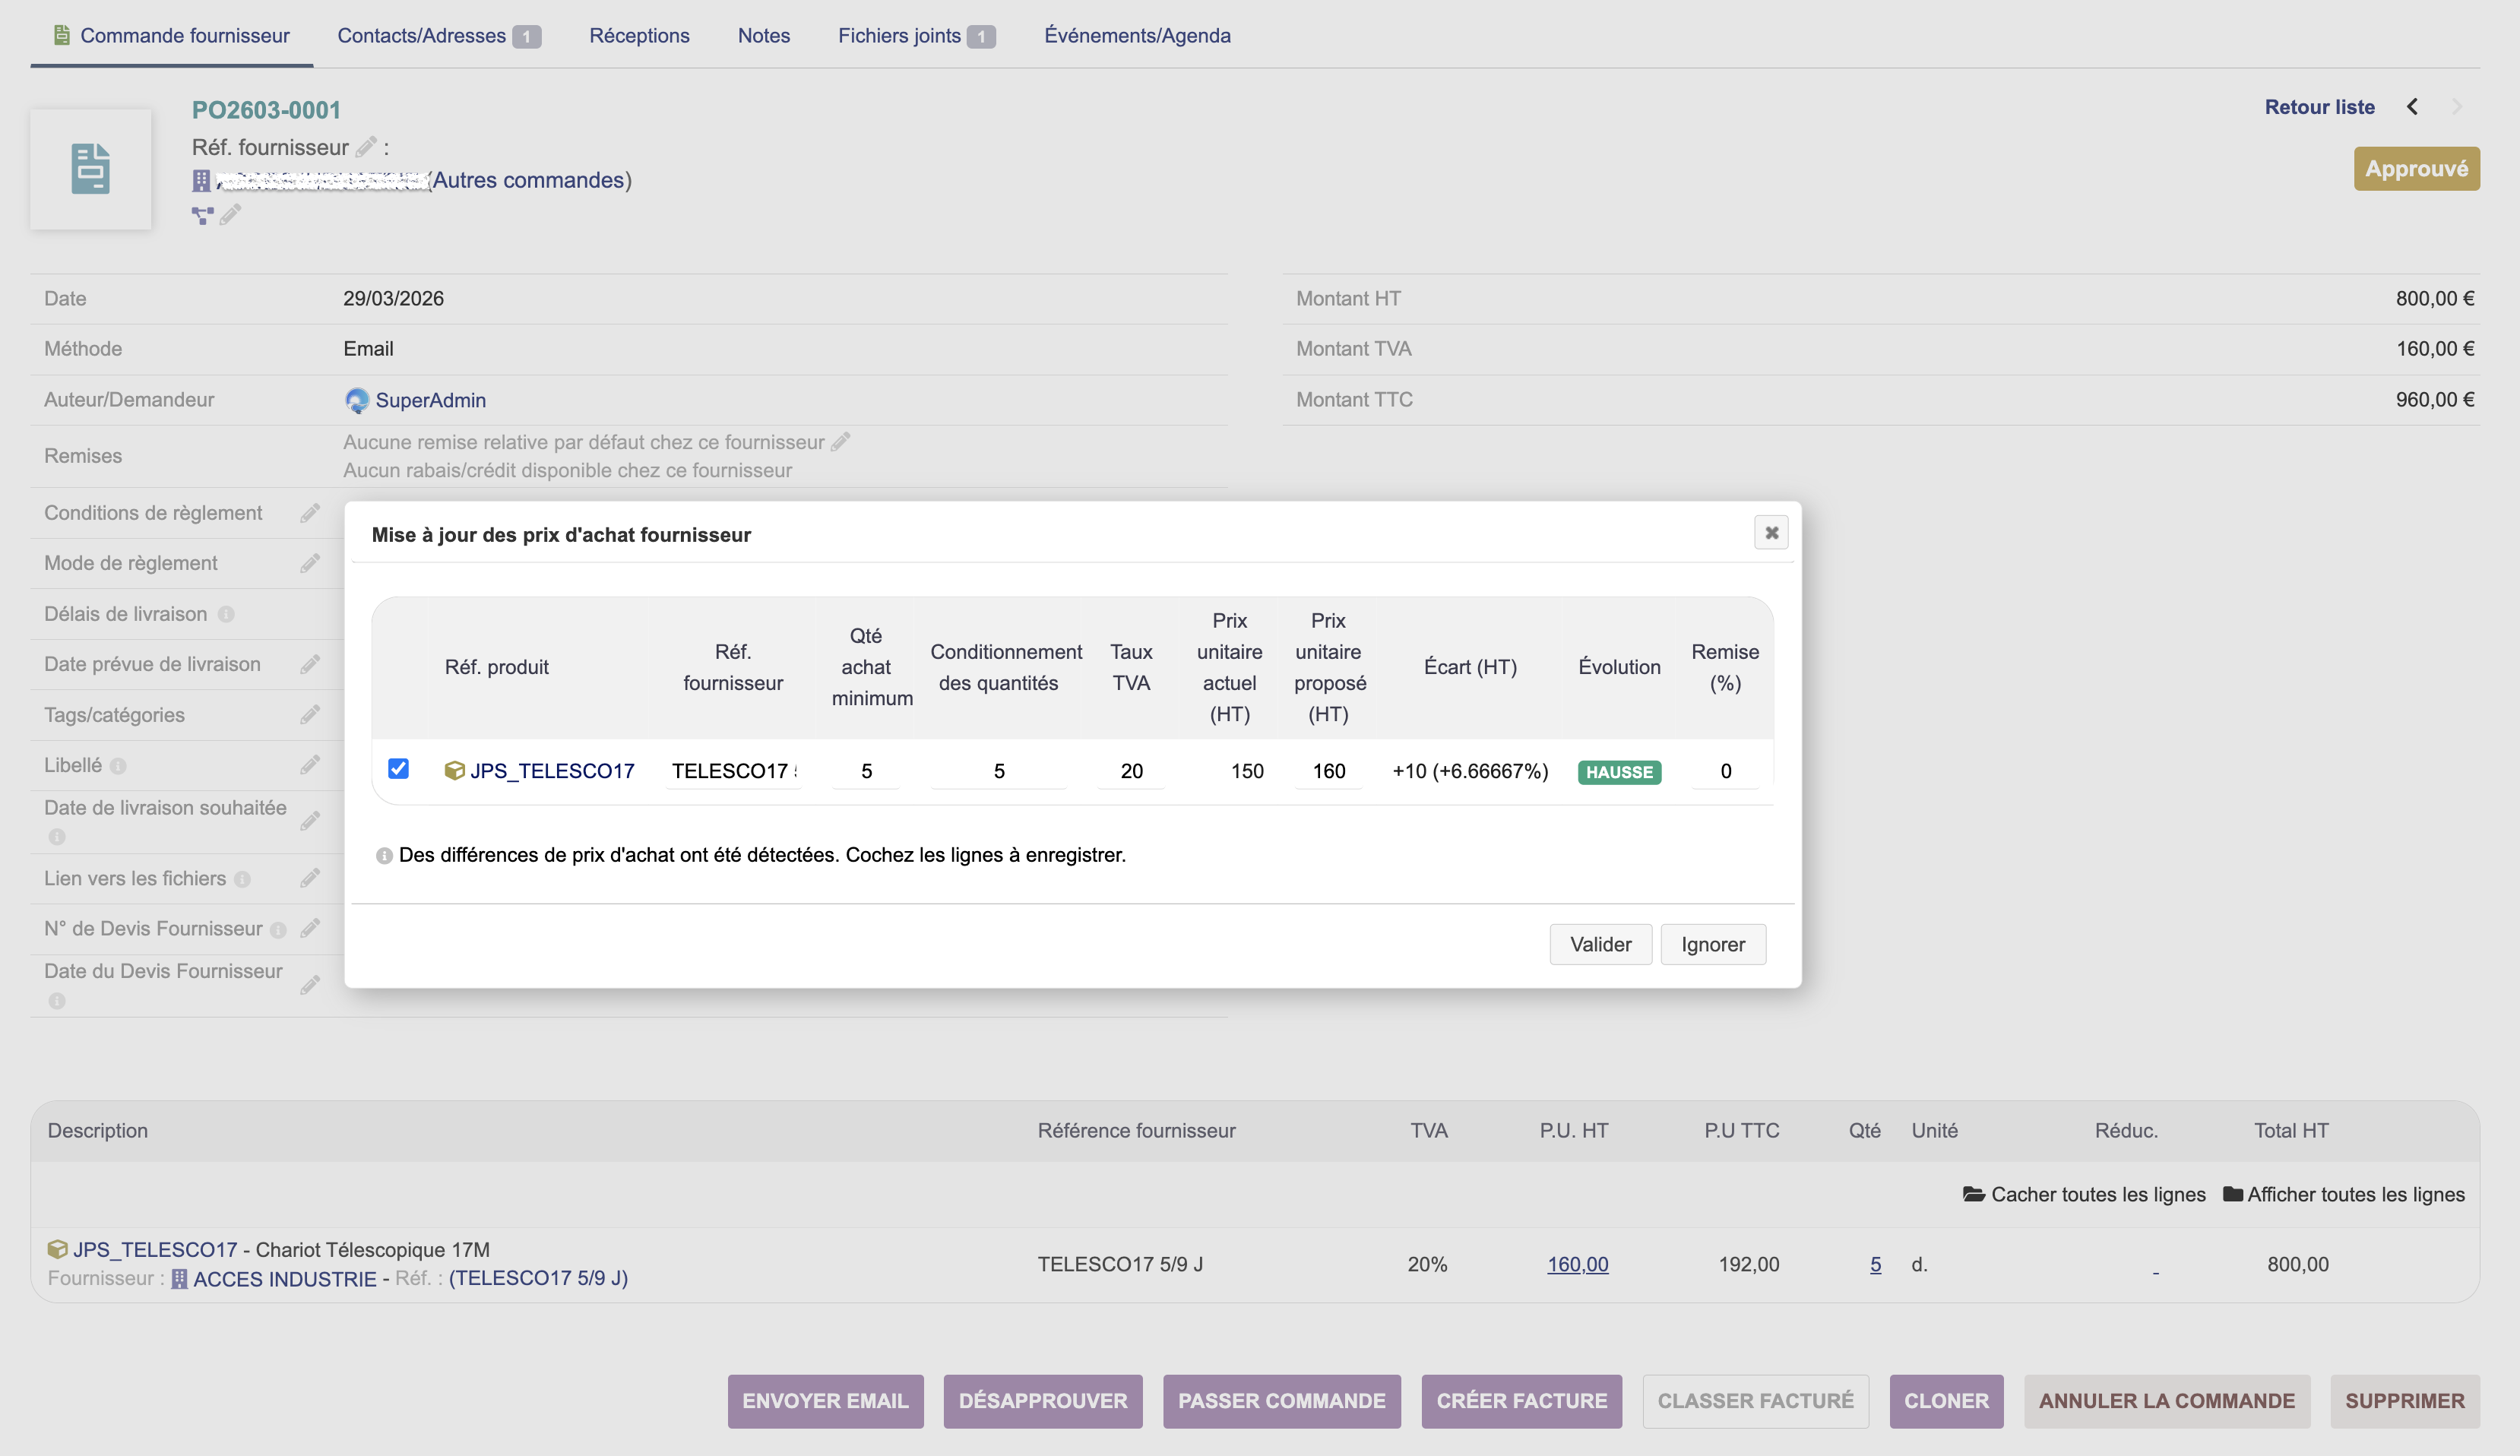This screenshot has width=2520, height=1456.
Task: Close the price update dialog
Action: (x=1771, y=533)
